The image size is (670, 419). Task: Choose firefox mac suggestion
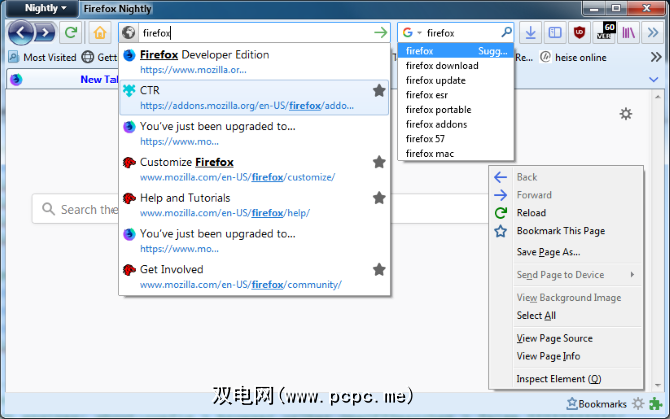click(x=455, y=153)
